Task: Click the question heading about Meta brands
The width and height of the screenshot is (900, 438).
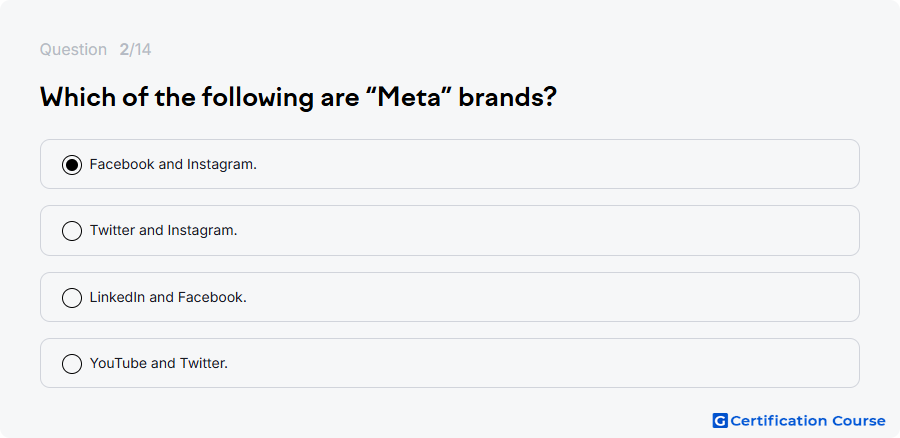Action: [298, 98]
